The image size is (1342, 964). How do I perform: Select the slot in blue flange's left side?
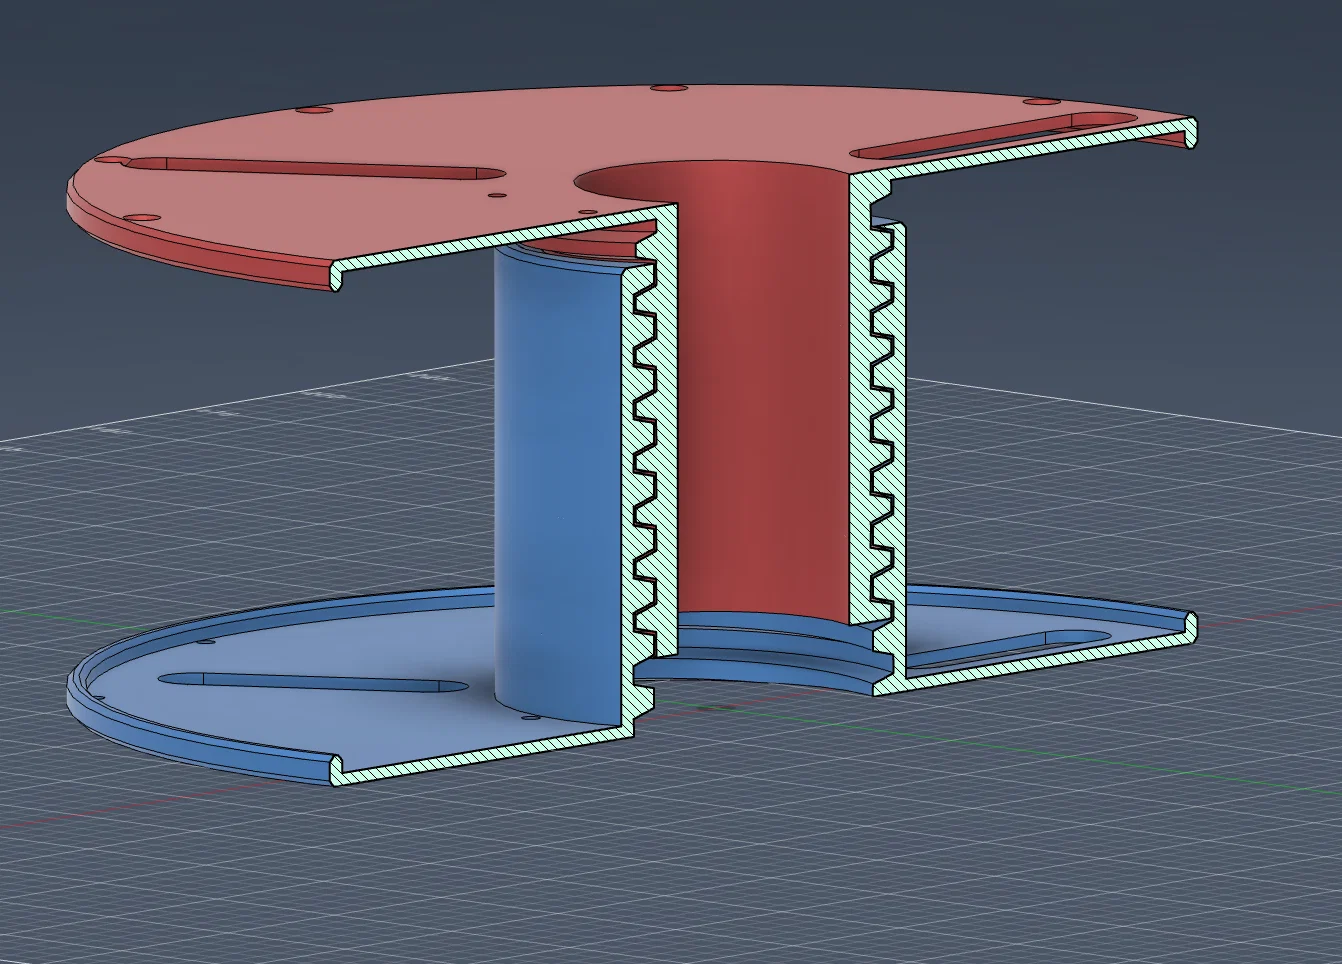(x=312, y=682)
